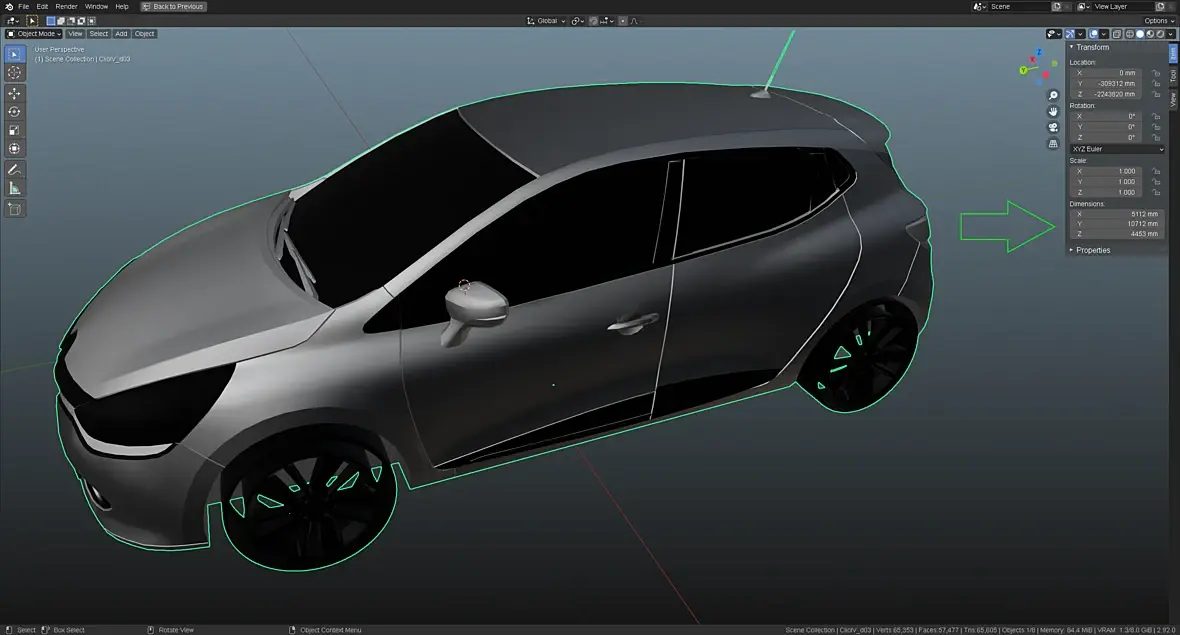Switch perspective/orthographic with the grid icon

[1053, 144]
